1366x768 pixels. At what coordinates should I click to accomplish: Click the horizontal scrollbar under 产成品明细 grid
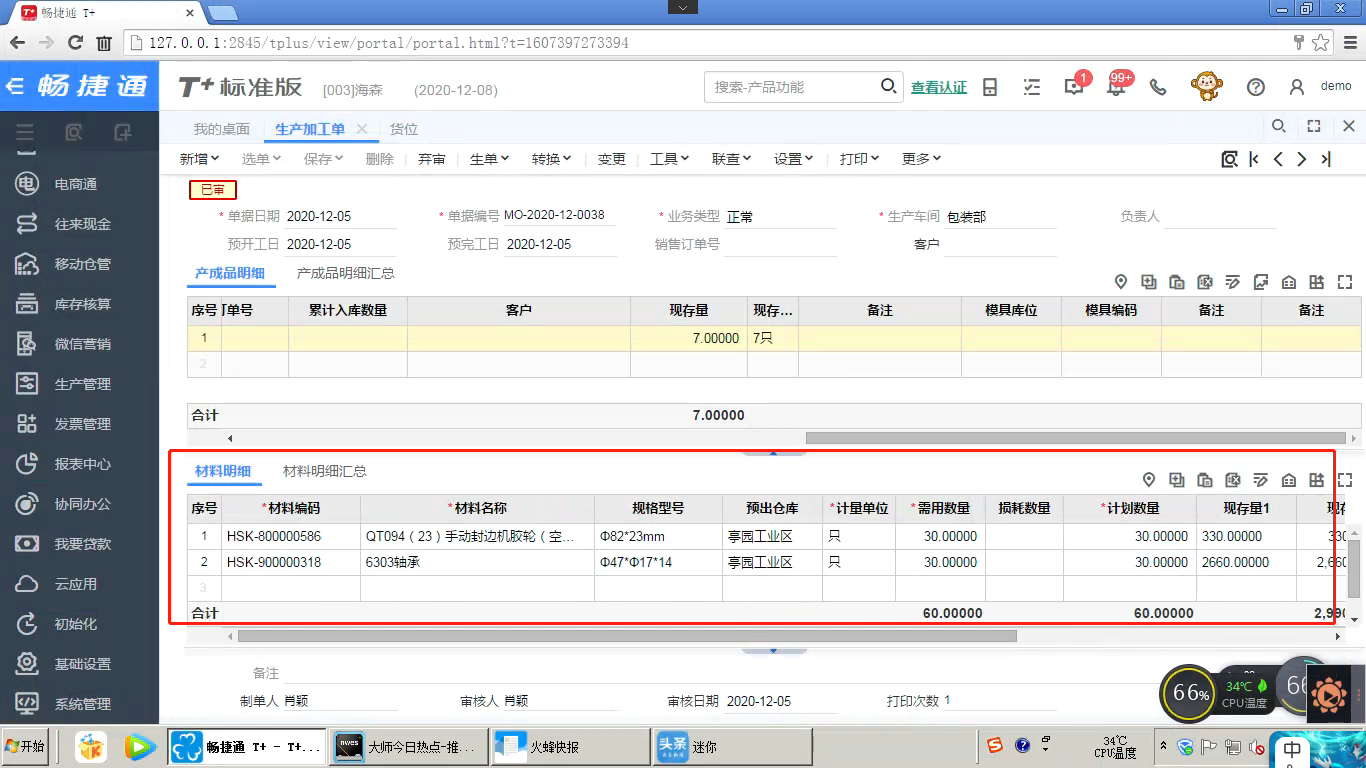pos(1076,438)
